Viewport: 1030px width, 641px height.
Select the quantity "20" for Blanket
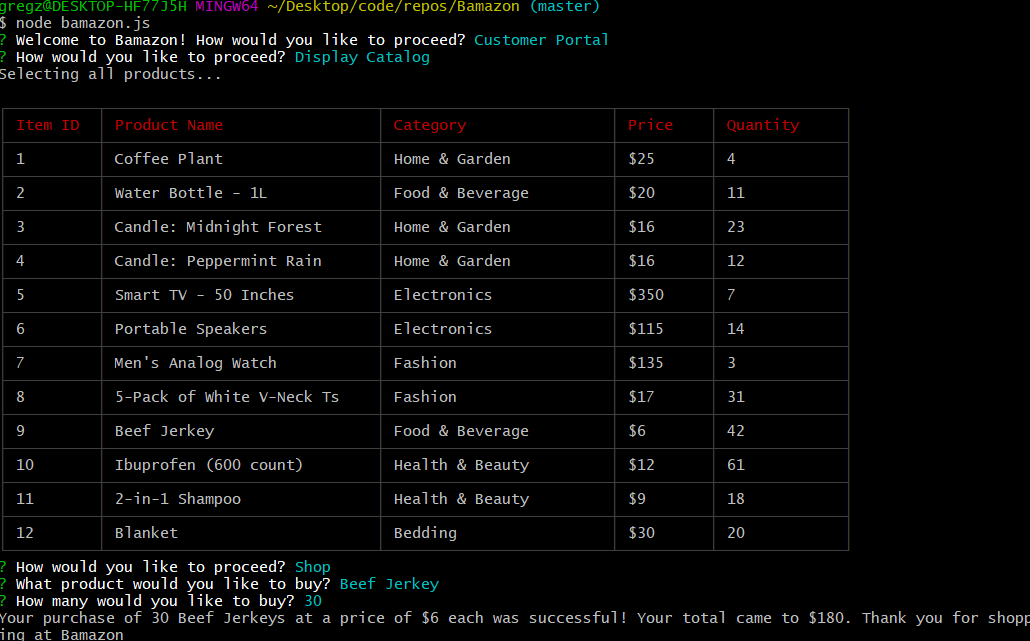point(736,533)
